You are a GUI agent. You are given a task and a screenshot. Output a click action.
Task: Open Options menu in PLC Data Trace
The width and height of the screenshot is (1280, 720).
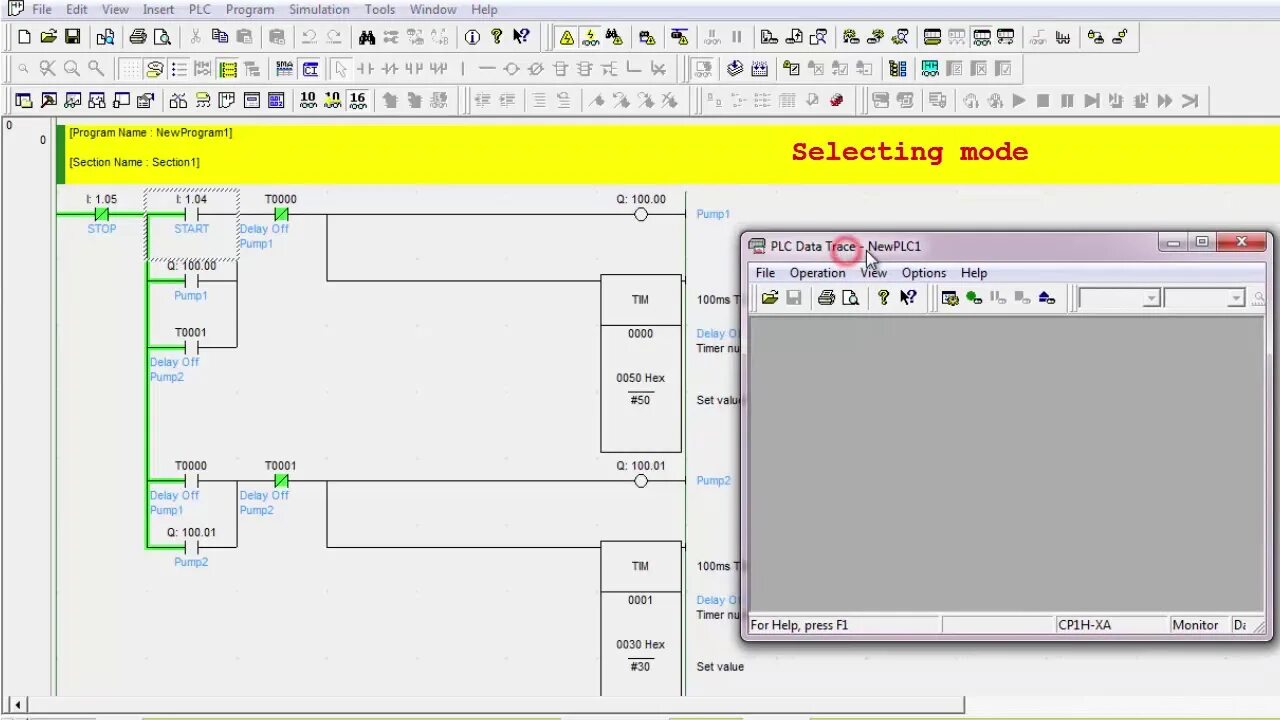(x=924, y=272)
